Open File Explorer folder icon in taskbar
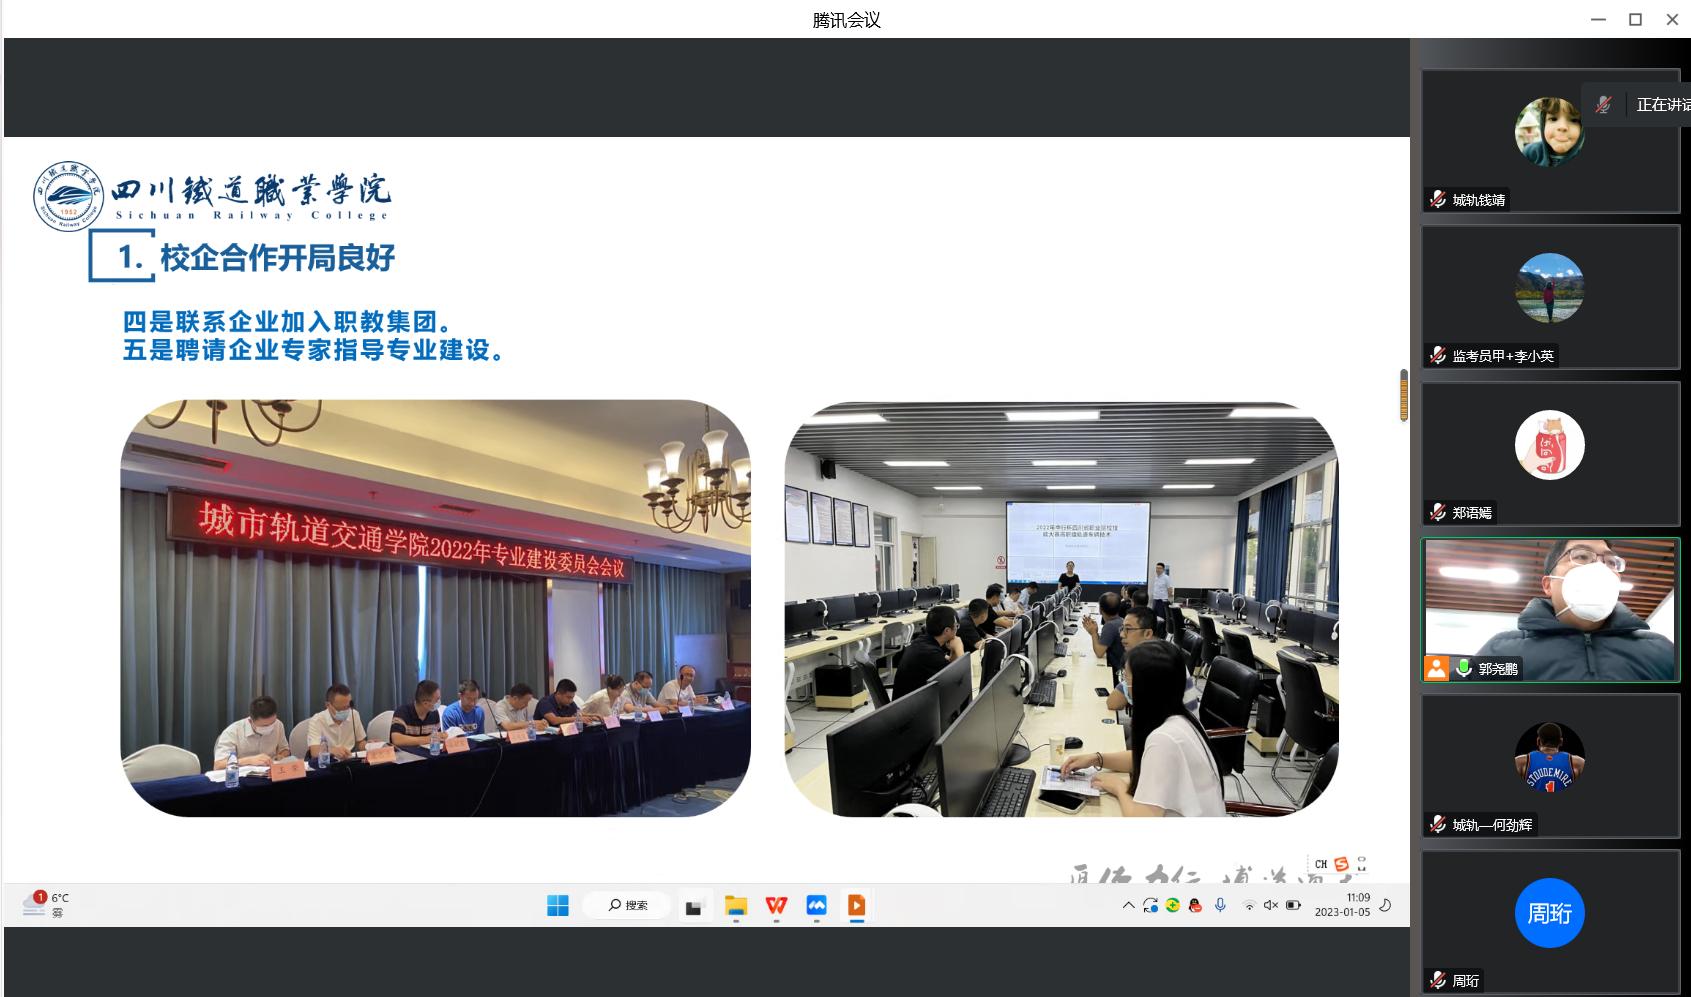The image size is (1691, 997). pyautogui.click(x=736, y=906)
